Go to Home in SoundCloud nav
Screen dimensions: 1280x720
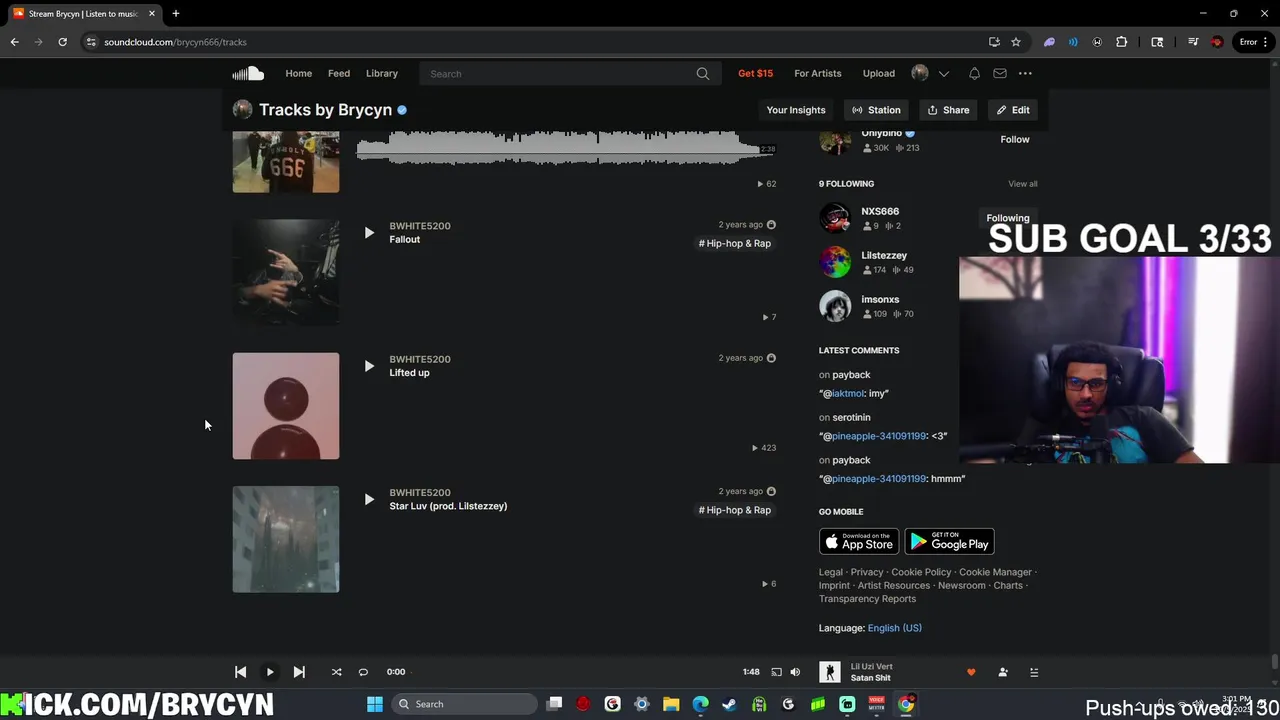tap(298, 73)
